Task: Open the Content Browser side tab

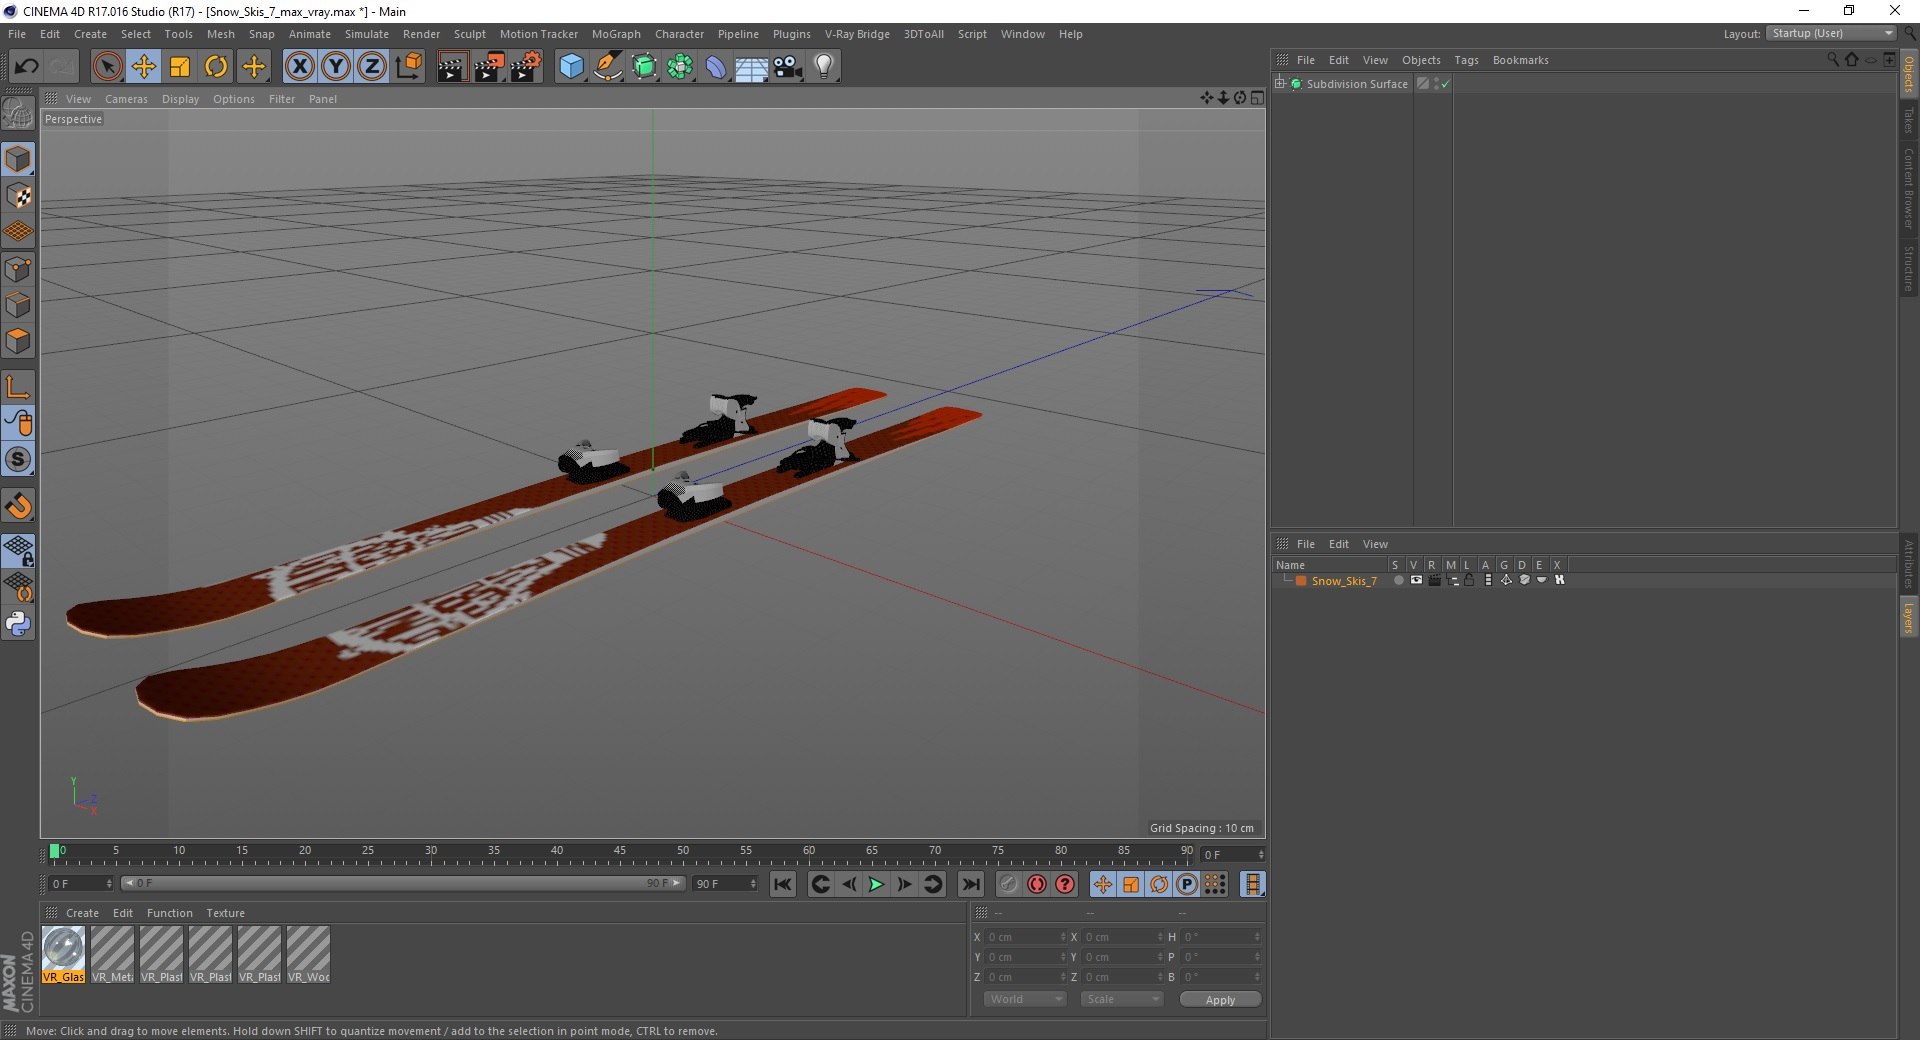Action: coord(1909,188)
